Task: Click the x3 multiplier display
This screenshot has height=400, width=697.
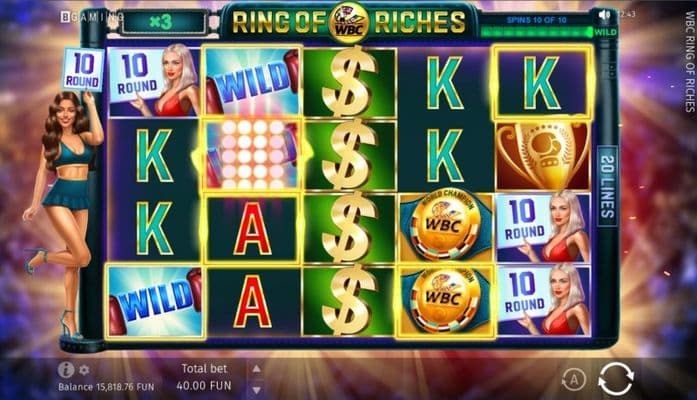Action: (x=164, y=22)
